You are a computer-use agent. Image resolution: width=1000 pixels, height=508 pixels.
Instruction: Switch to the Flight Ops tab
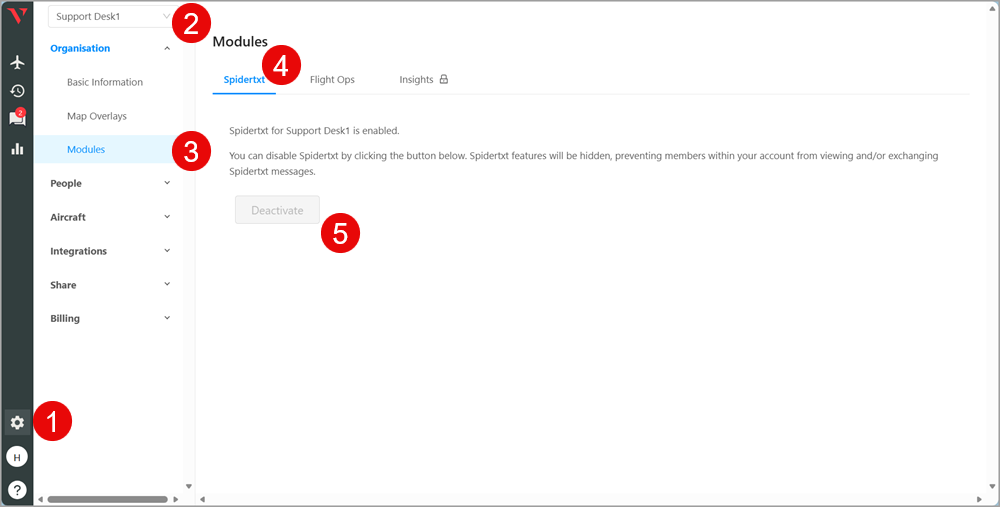coord(332,79)
